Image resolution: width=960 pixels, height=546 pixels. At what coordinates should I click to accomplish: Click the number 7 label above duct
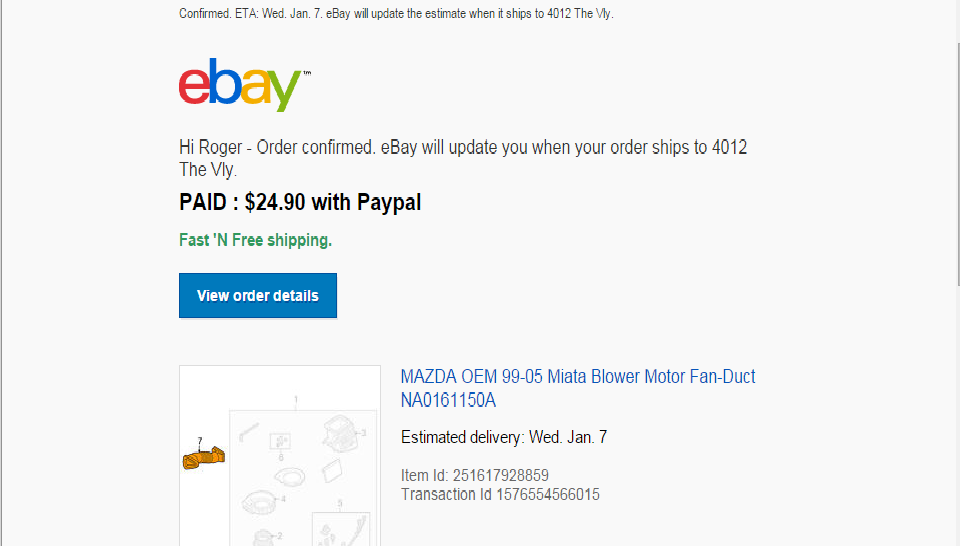(x=200, y=440)
